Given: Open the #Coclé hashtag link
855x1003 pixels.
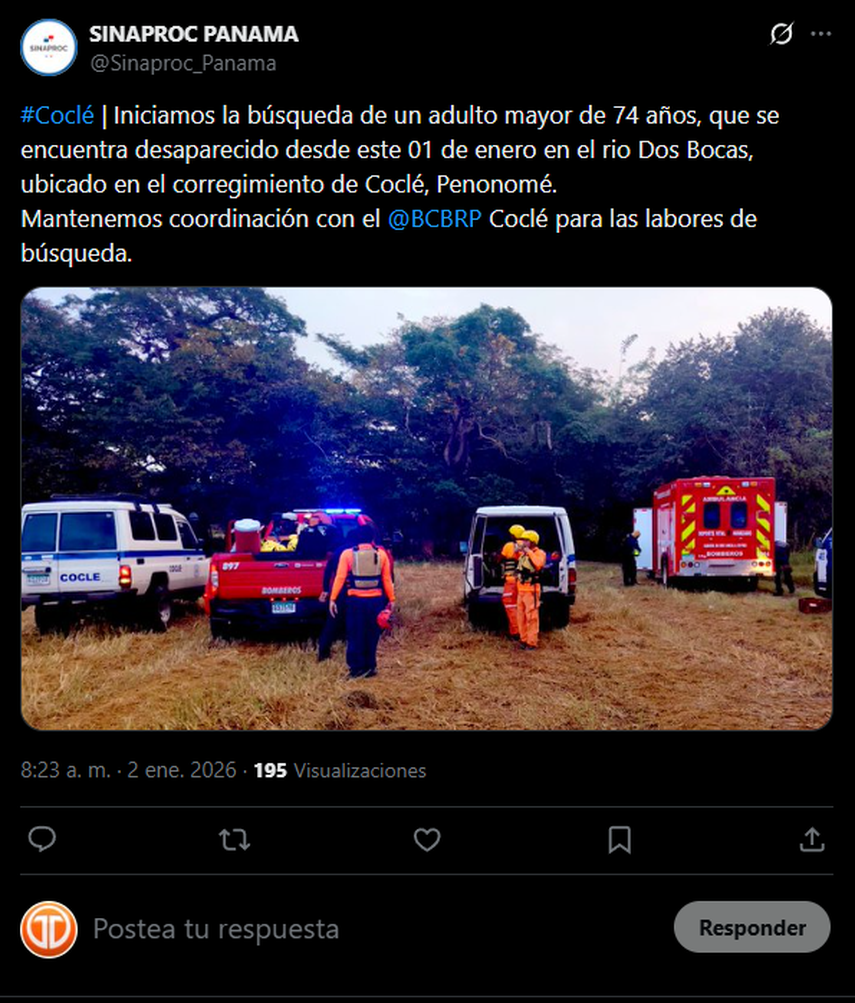Looking at the screenshot, I should 58,115.
